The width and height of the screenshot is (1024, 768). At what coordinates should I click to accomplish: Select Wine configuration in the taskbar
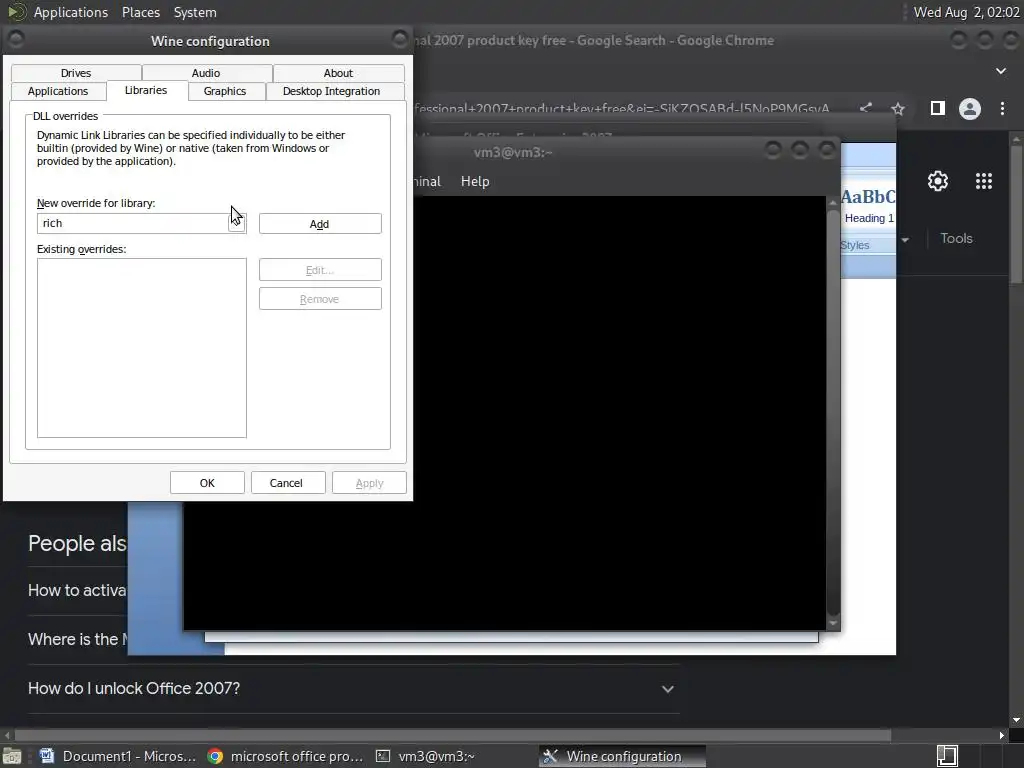click(x=622, y=756)
